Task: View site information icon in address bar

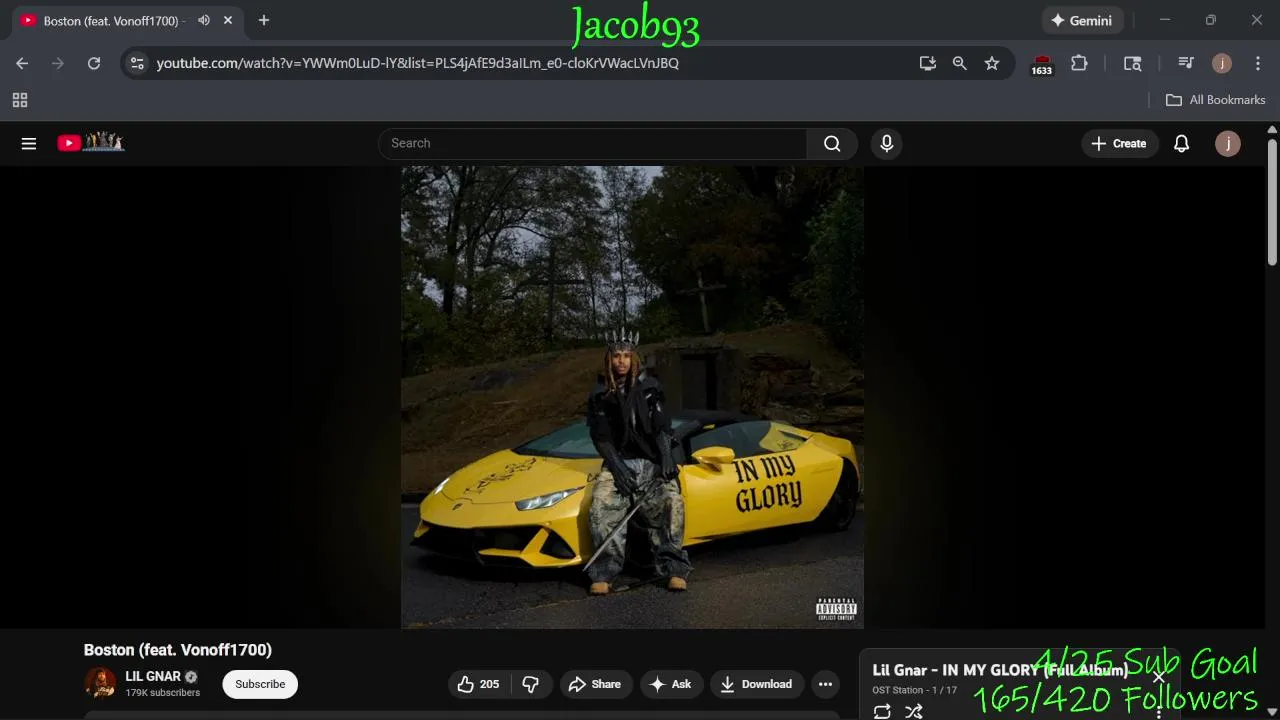Action: [138, 63]
